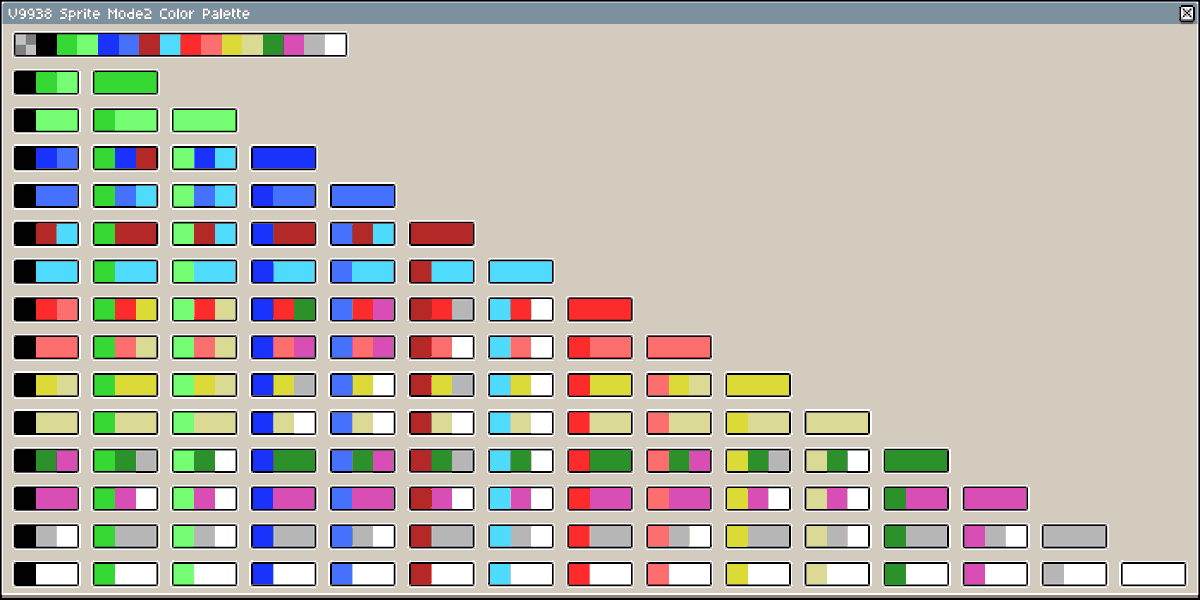
Task: Close the V9938 Sprite Mode2 Color Palette window
Action: (1187, 13)
